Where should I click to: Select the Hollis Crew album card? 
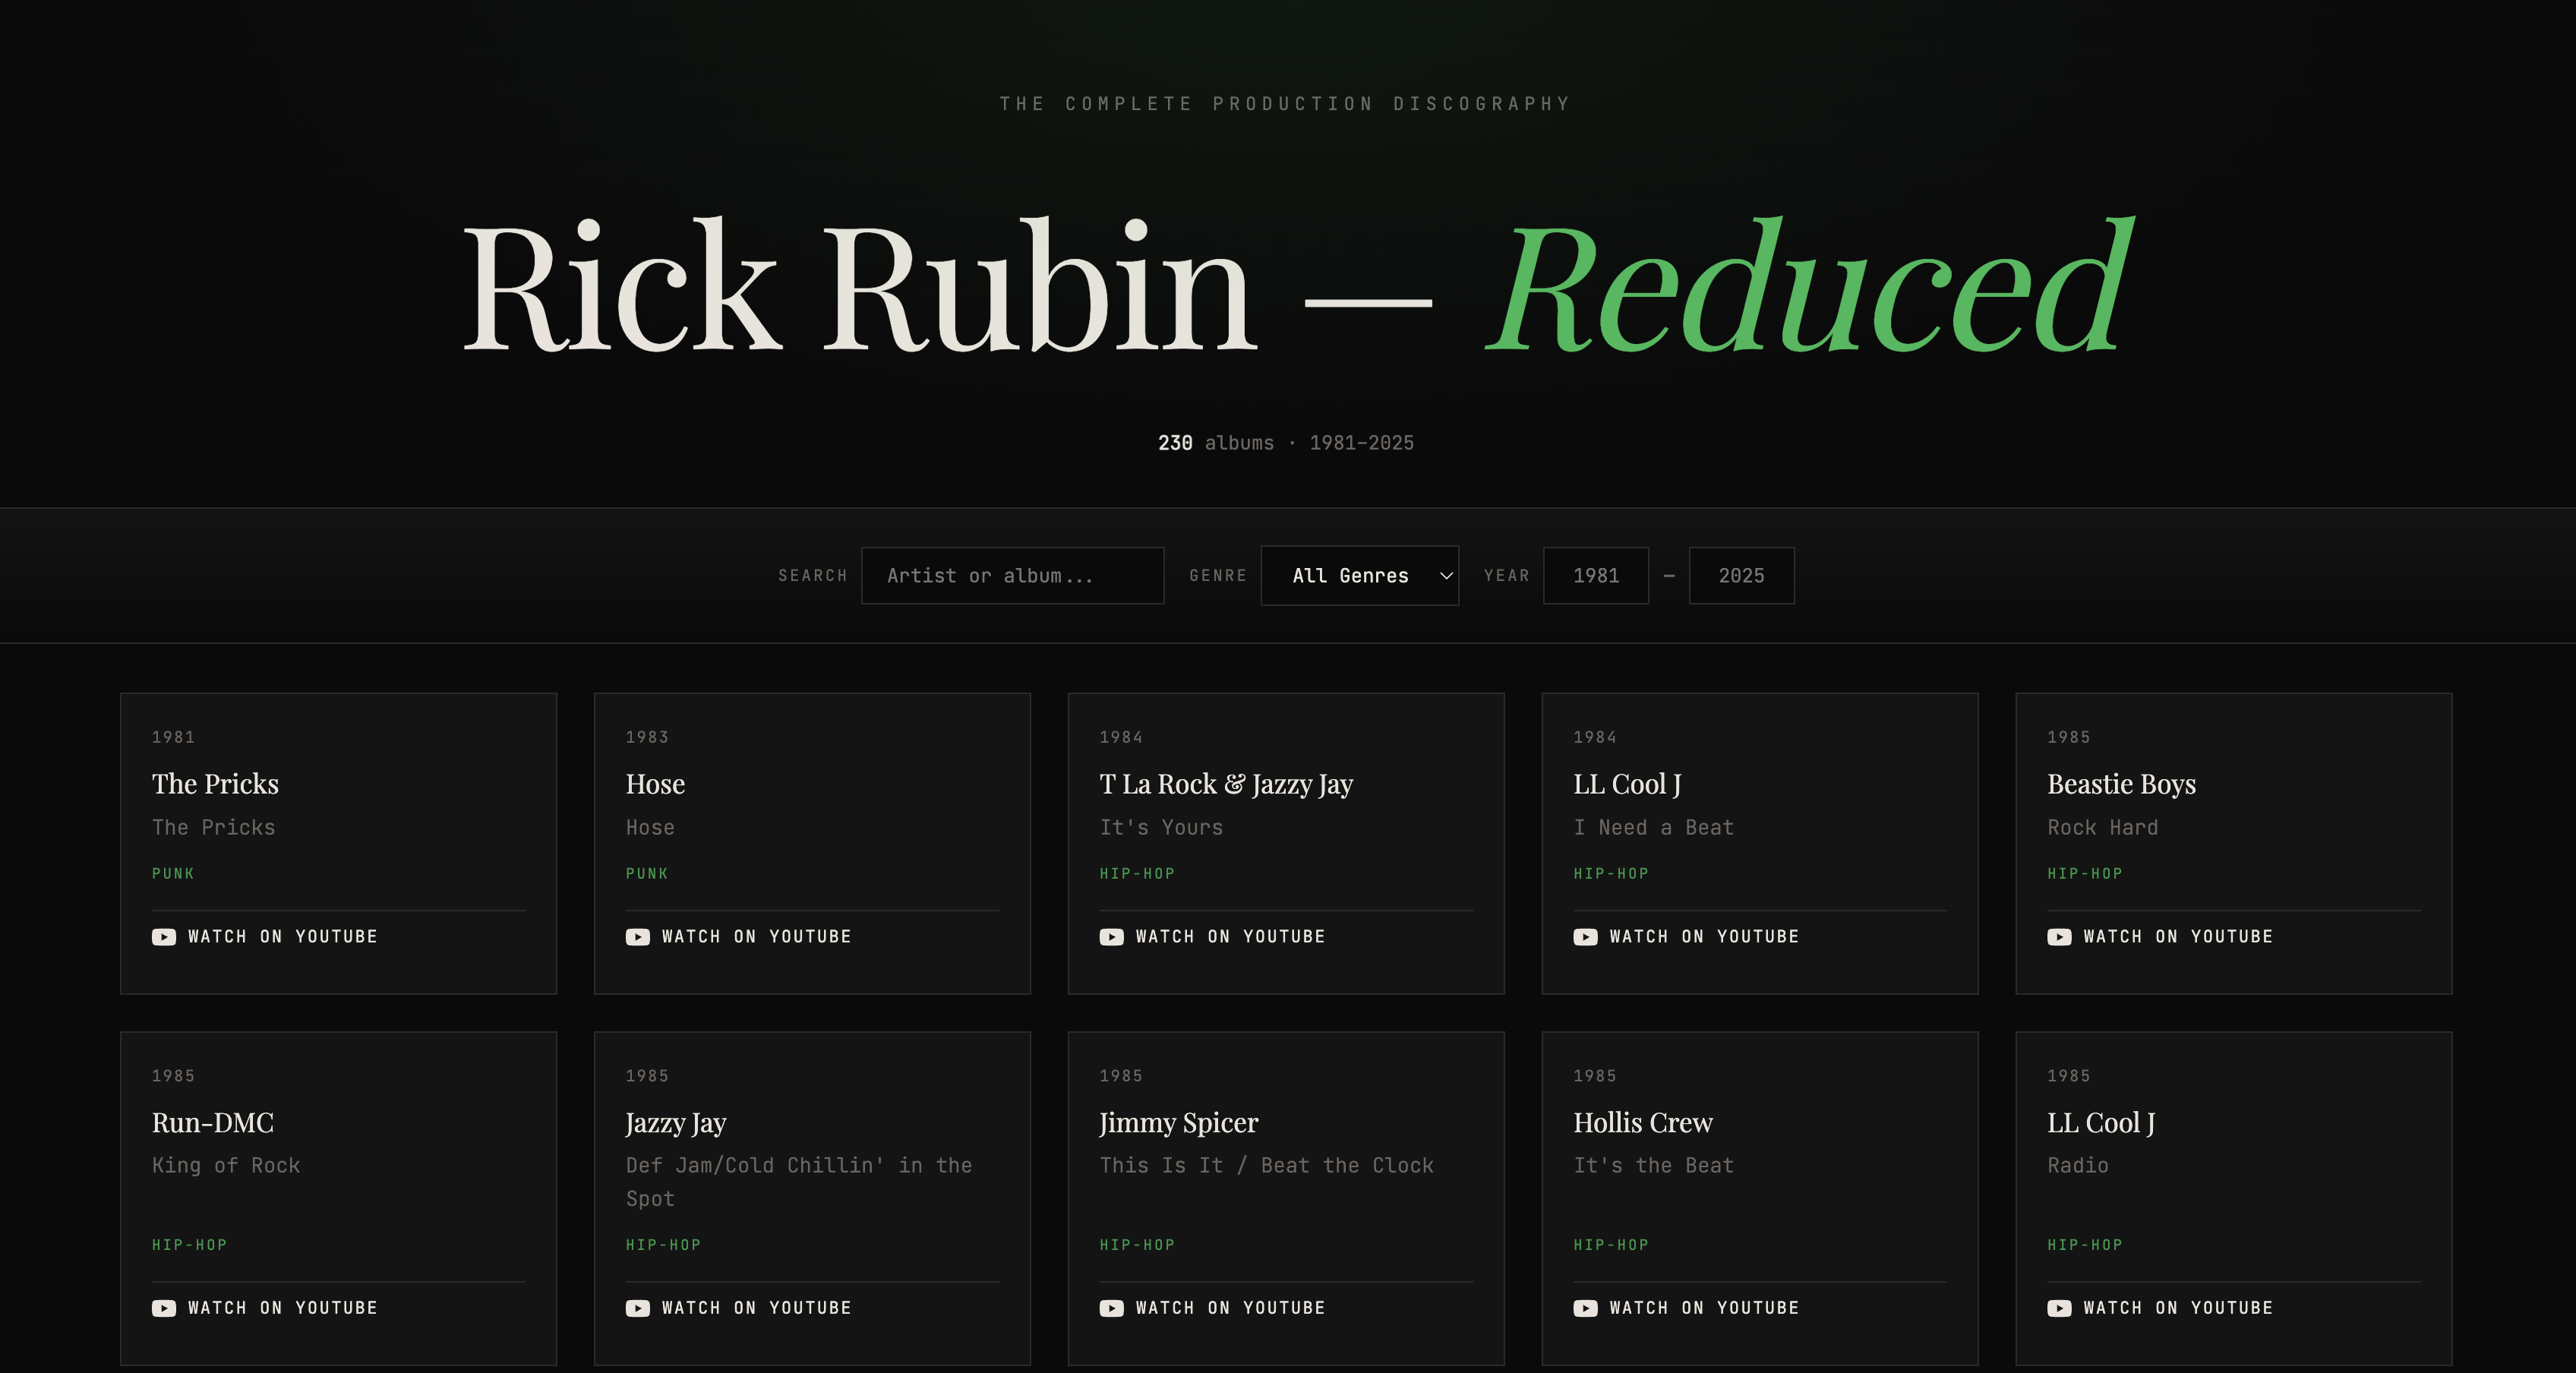(x=1760, y=1199)
